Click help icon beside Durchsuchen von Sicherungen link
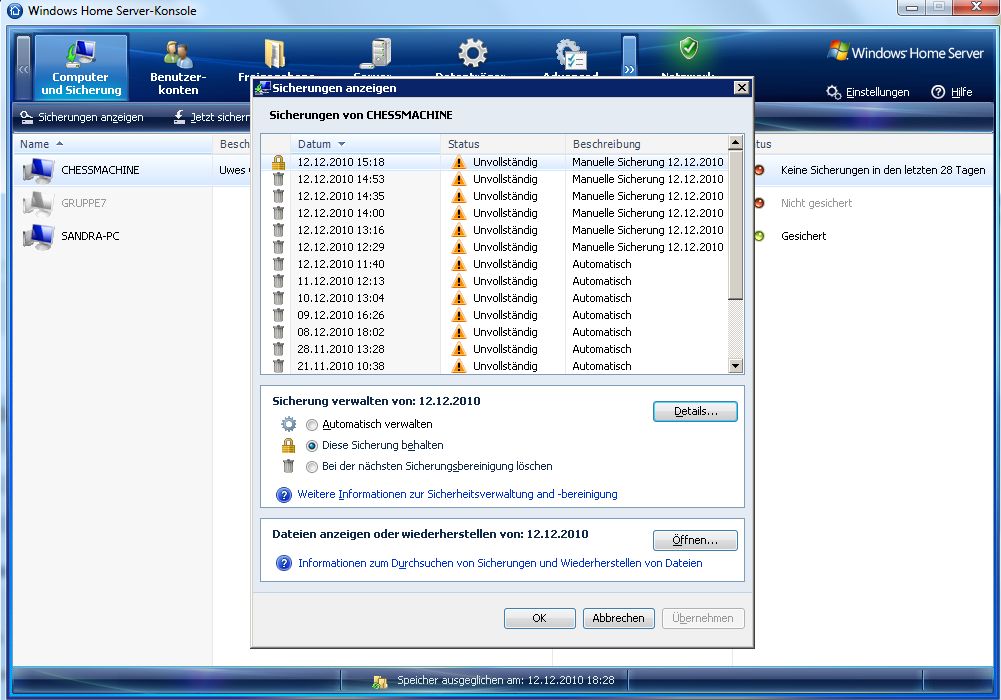 click(283, 563)
